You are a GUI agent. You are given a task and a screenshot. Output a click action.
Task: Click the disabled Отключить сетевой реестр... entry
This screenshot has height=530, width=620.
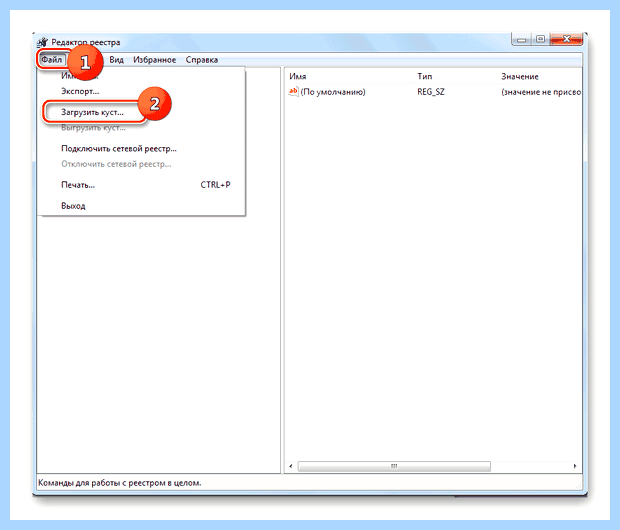coord(116,164)
